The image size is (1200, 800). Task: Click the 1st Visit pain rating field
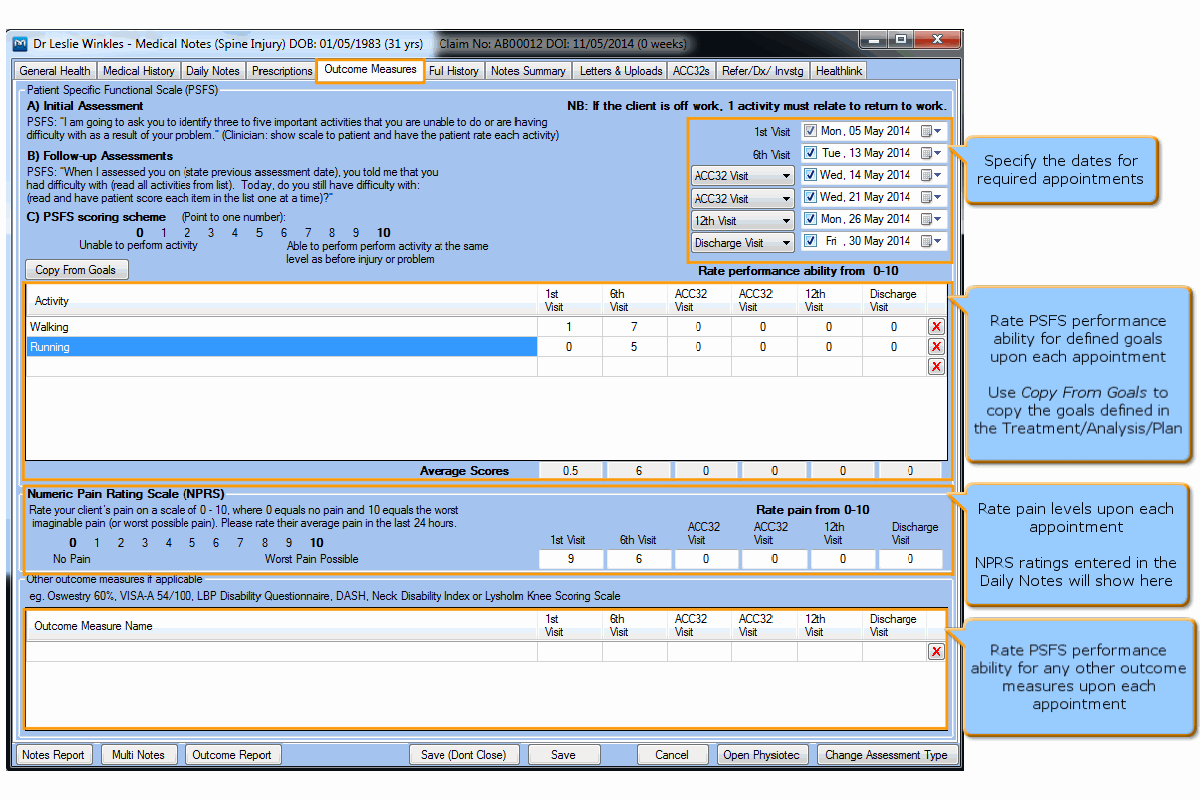(571, 560)
